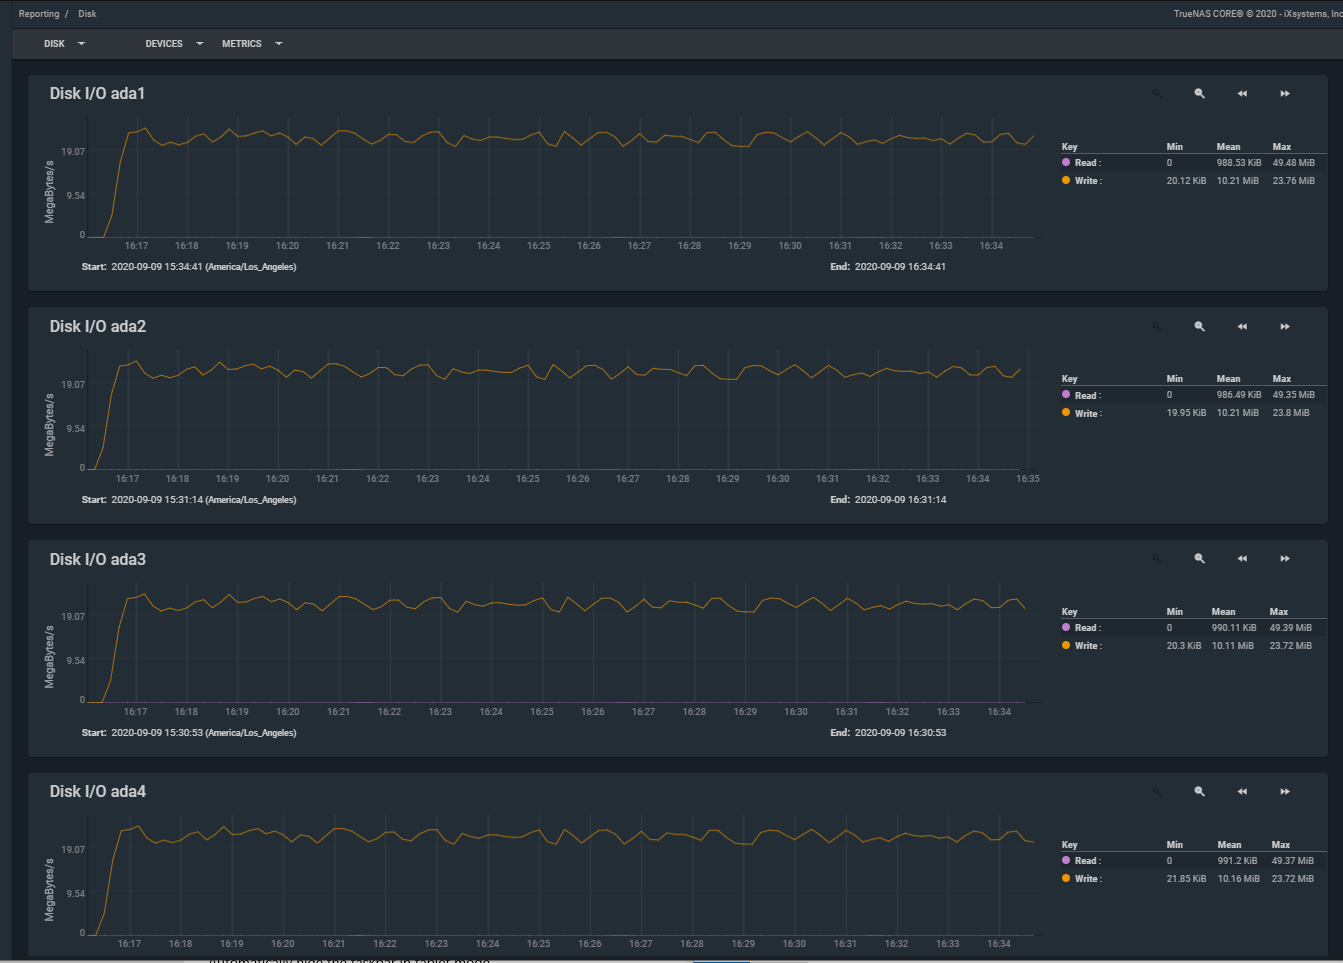Image resolution: width=1343 pixels, height=963 pixels.
Task: Click the purple Read swatch for ada3
Action: pos(1066,627)
